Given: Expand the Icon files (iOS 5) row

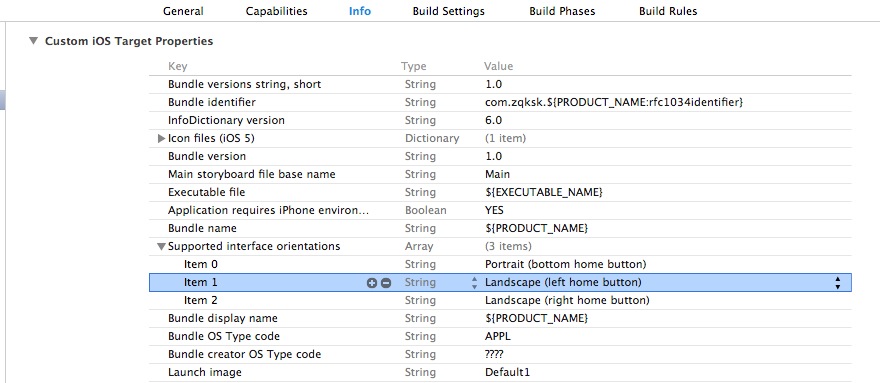Looking at the screenshot, I should 162,138.
